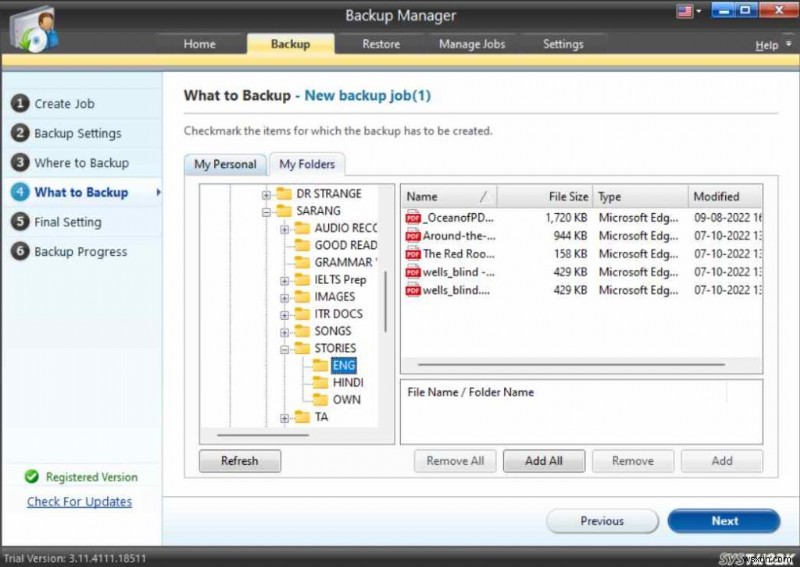Go to the Restore tab
The image size is (800, 567).
pos(381,44)
